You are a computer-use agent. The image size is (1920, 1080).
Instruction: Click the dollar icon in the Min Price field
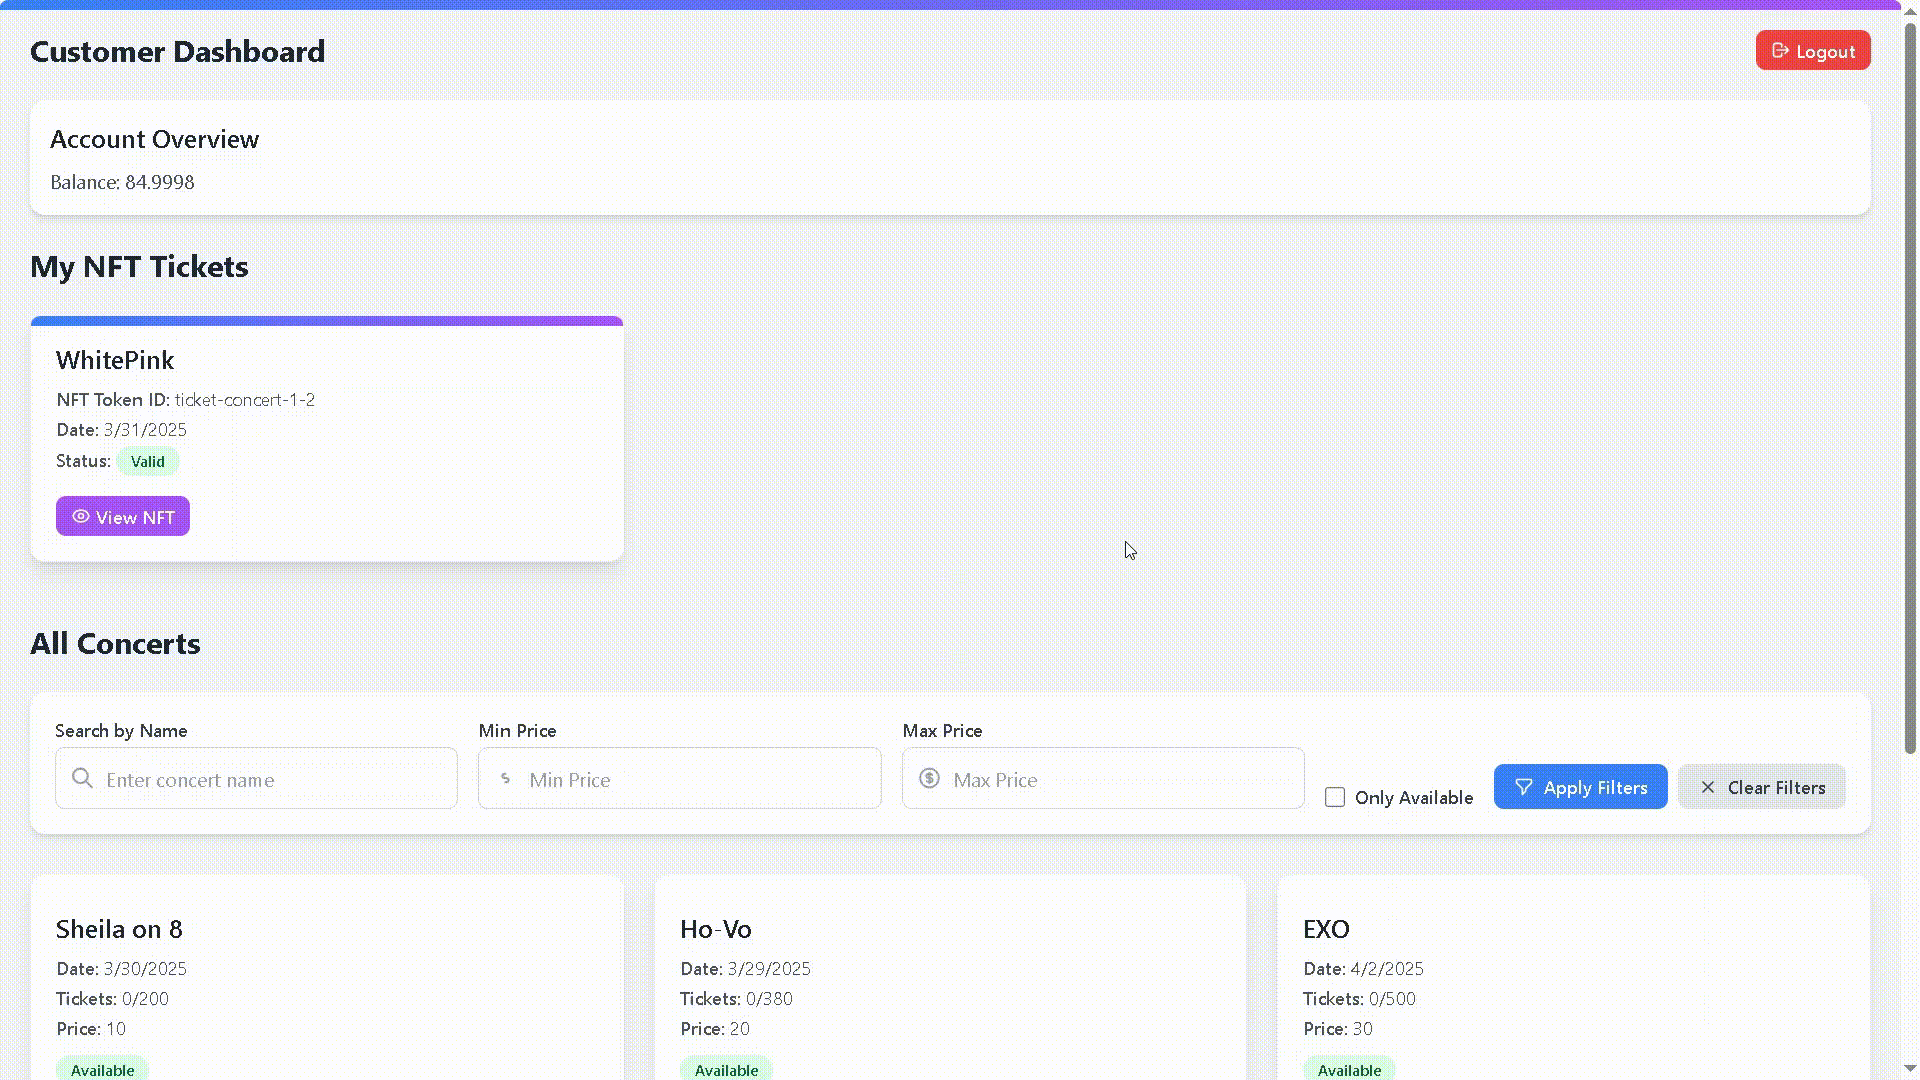point(506,779)
